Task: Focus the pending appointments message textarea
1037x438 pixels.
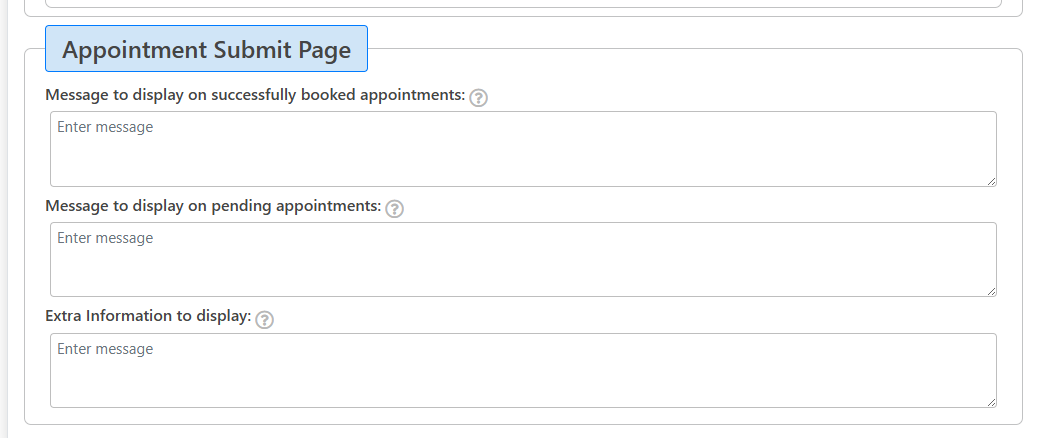Action: [523, 259]
